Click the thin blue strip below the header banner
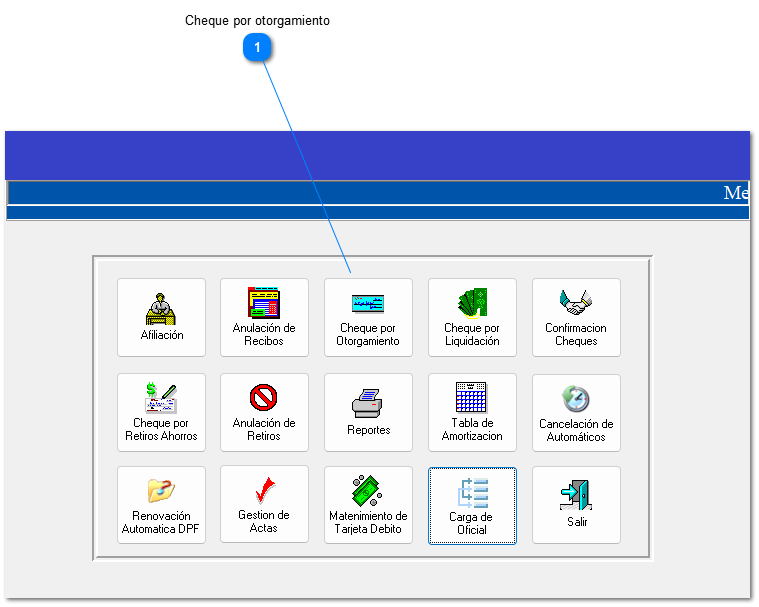759x607 pixels. (377, 212)
